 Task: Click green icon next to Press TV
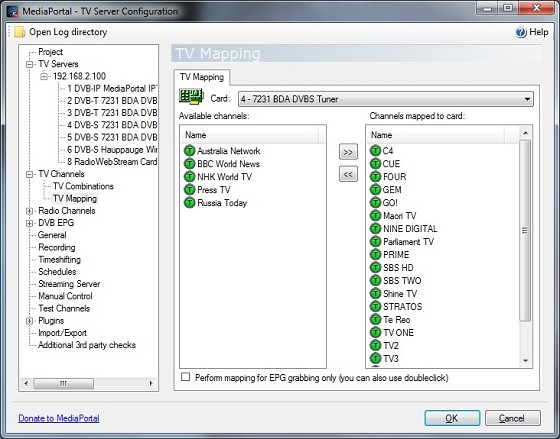(x=189, y=190)
